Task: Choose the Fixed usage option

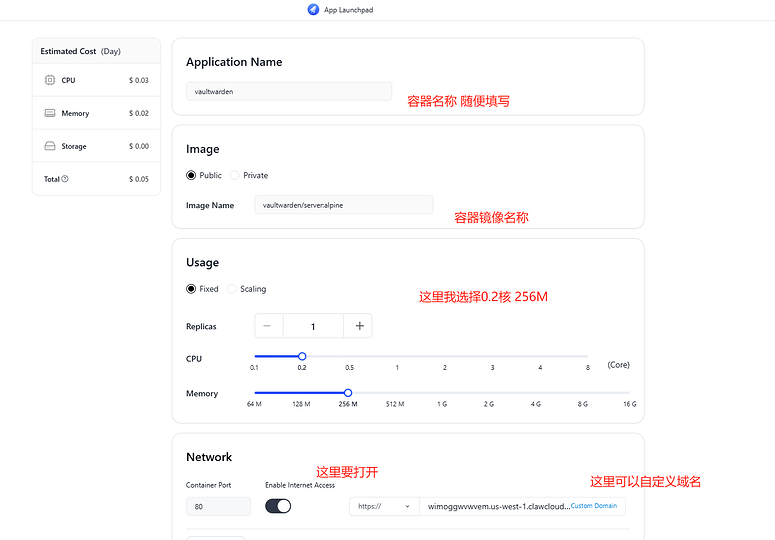Action: (x=191, y=289)
